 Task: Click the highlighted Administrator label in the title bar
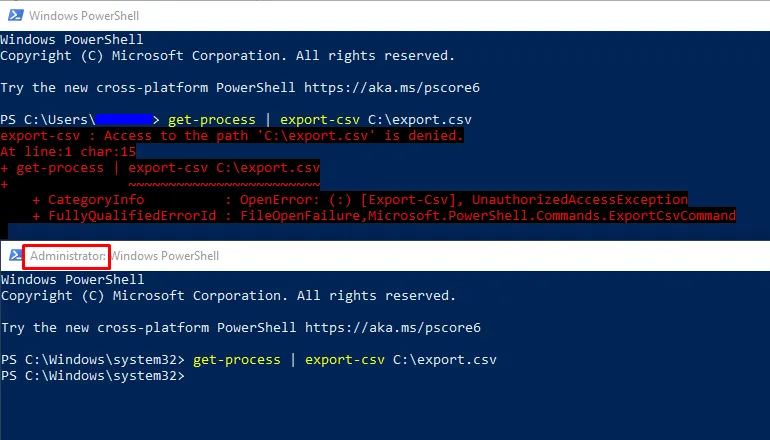(x=67, y=256)
